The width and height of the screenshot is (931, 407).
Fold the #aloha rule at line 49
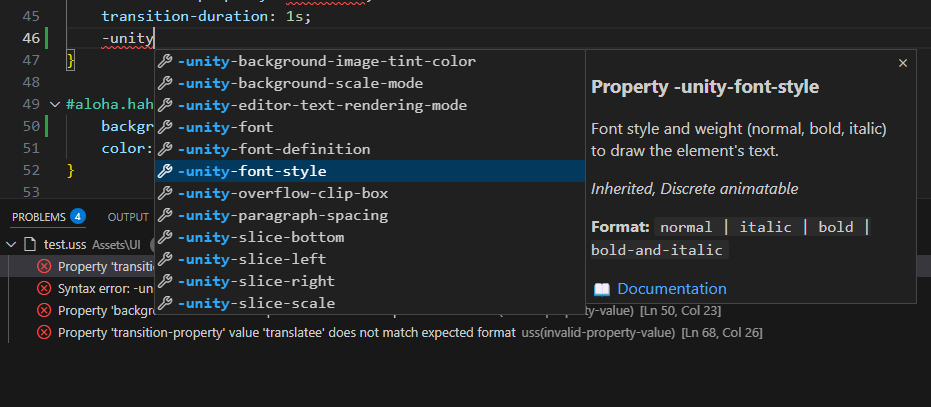54,105
